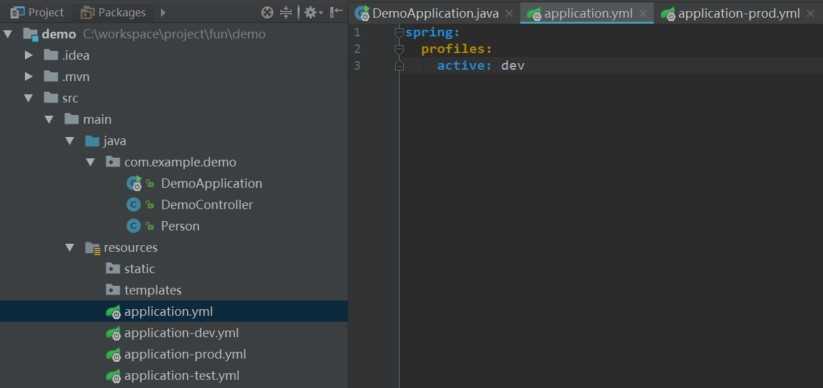Click the 'active:' key in editor
Image resolution: width=823 pixels, height=388 pixels.
(x=465, y=66)
